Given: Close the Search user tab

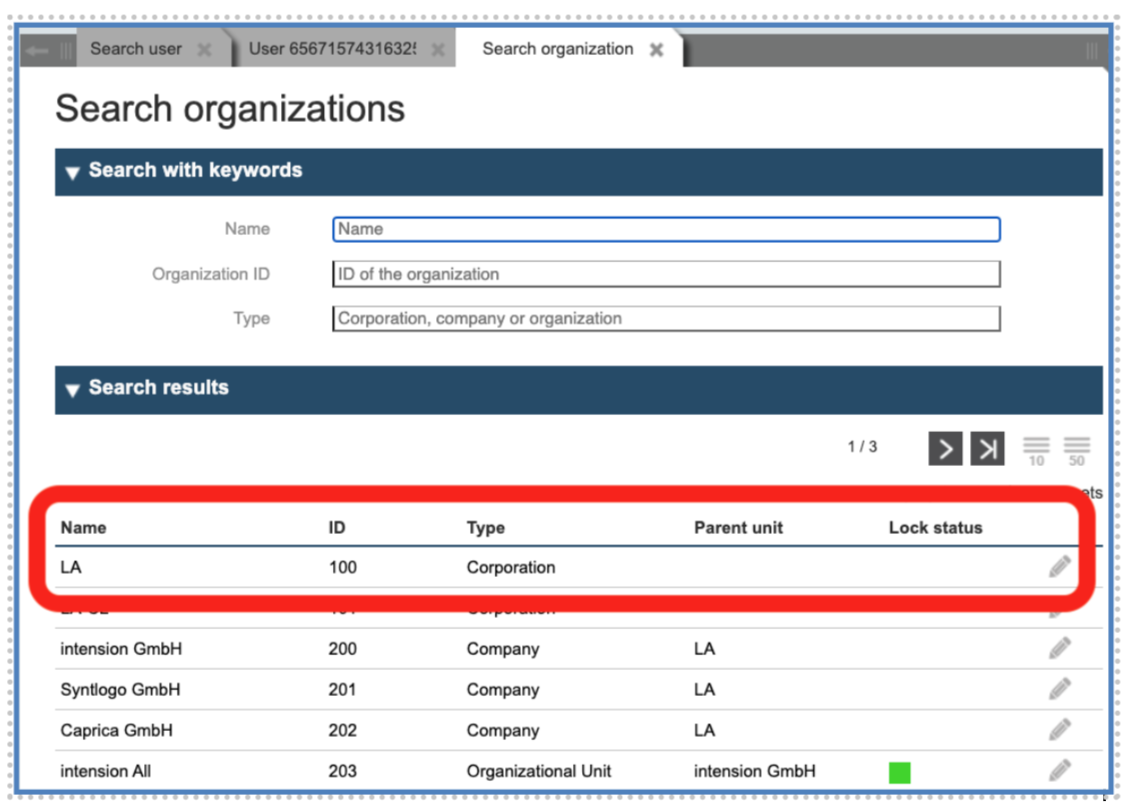Looking at the screenshot, I should (x=204, y=50).
